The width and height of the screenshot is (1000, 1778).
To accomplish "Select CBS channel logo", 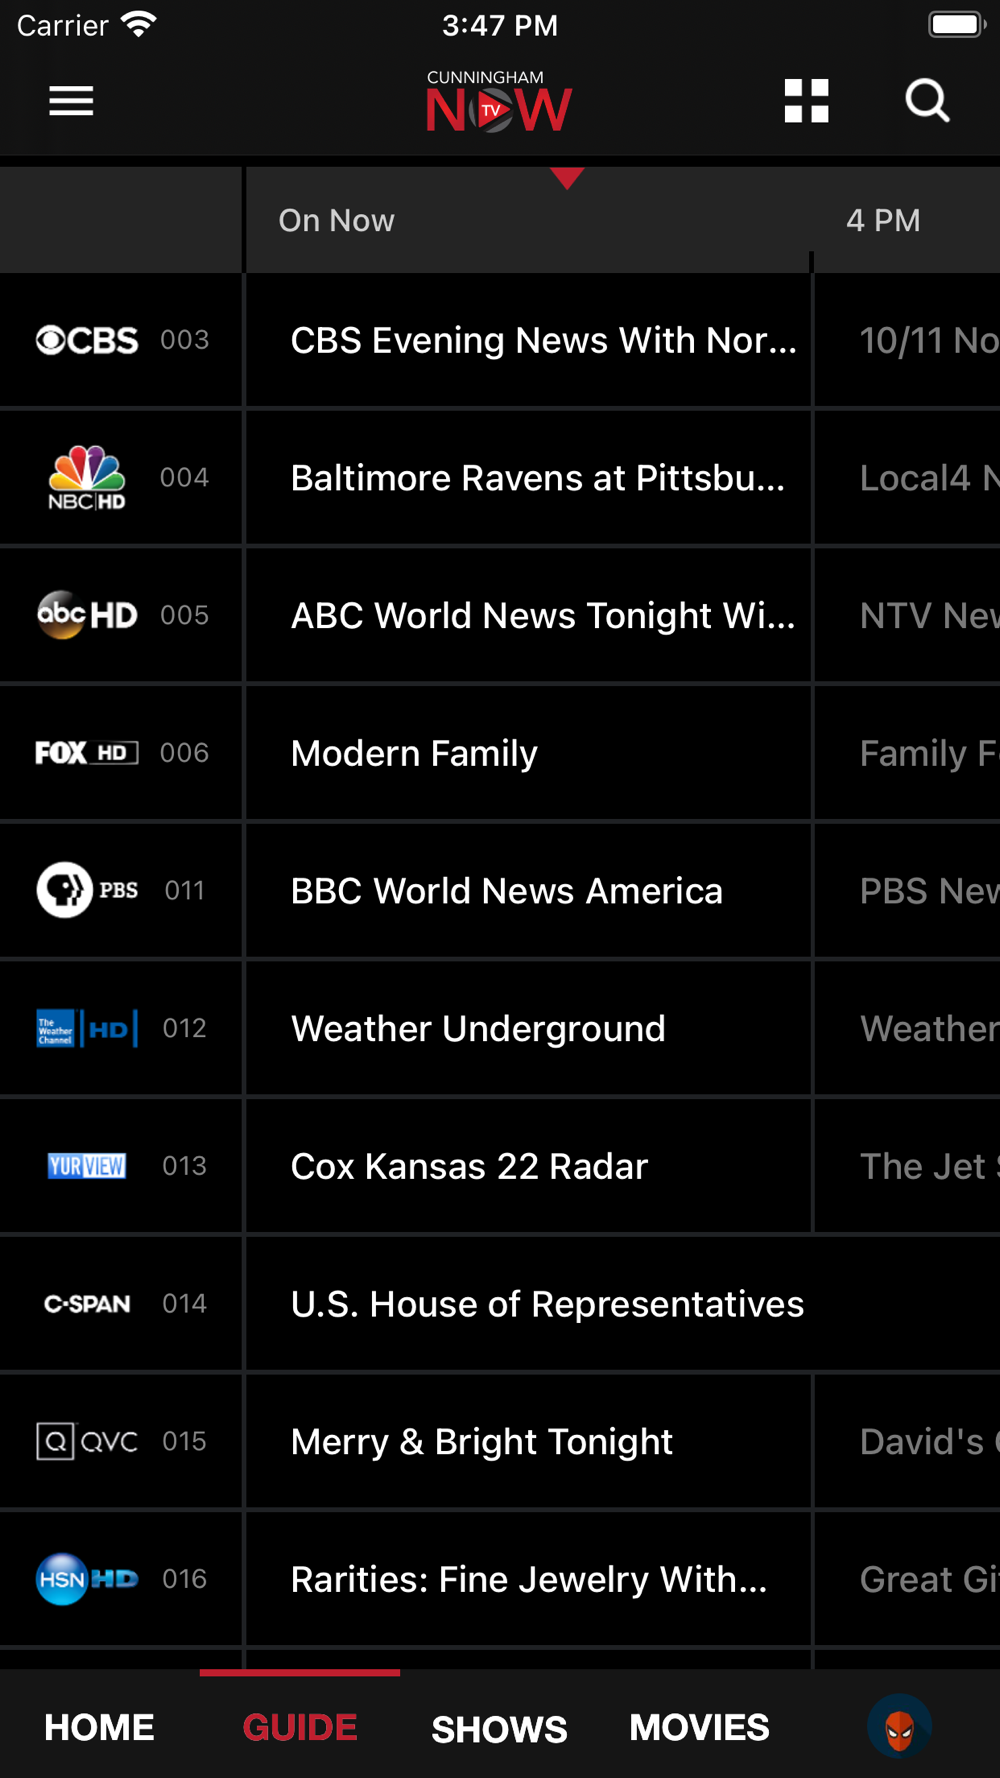I will coord(87,340).
